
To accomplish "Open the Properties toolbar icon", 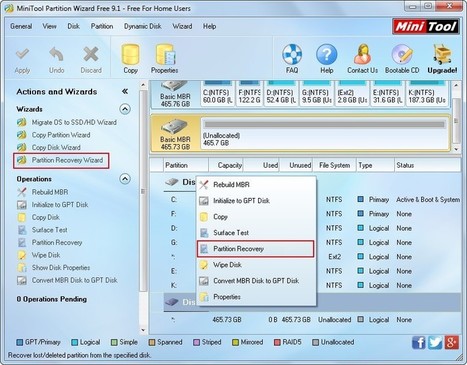I will coord(164,59).
